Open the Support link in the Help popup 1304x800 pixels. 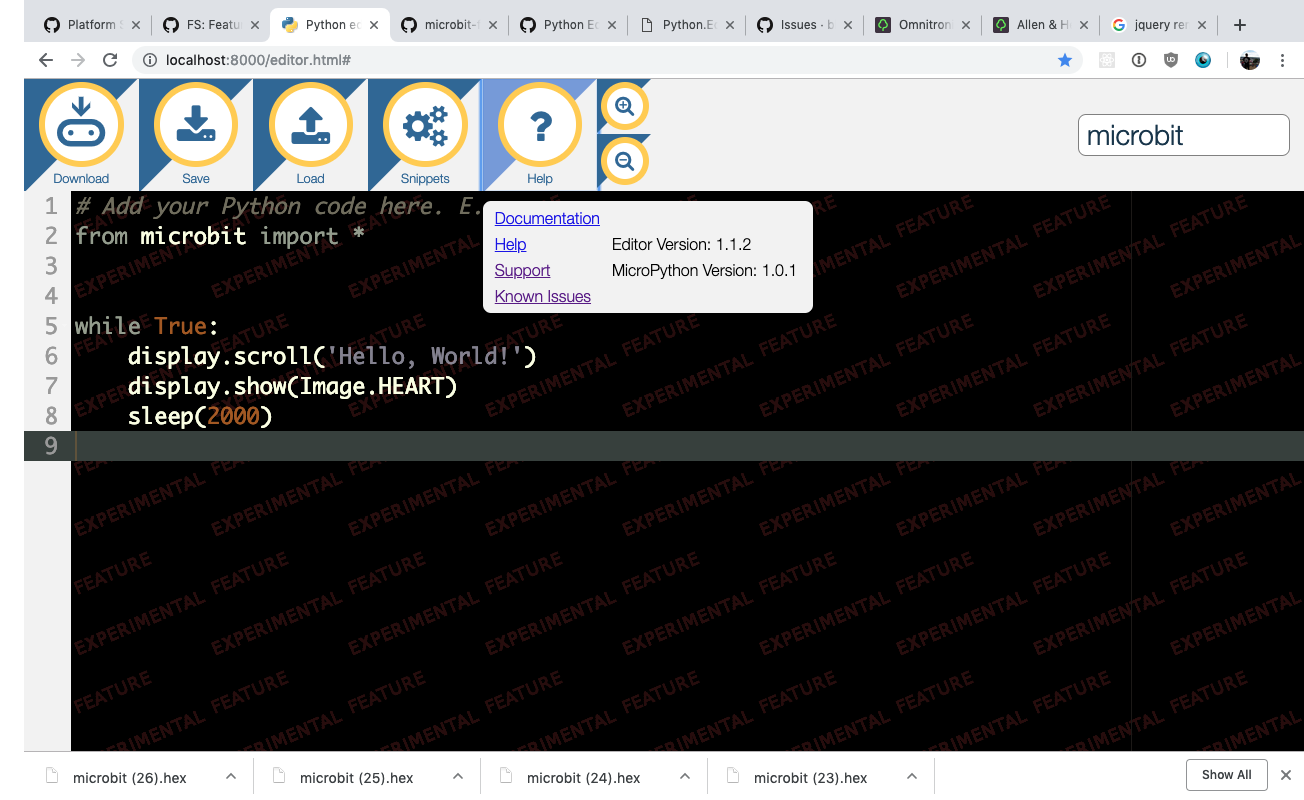[522, 270]
